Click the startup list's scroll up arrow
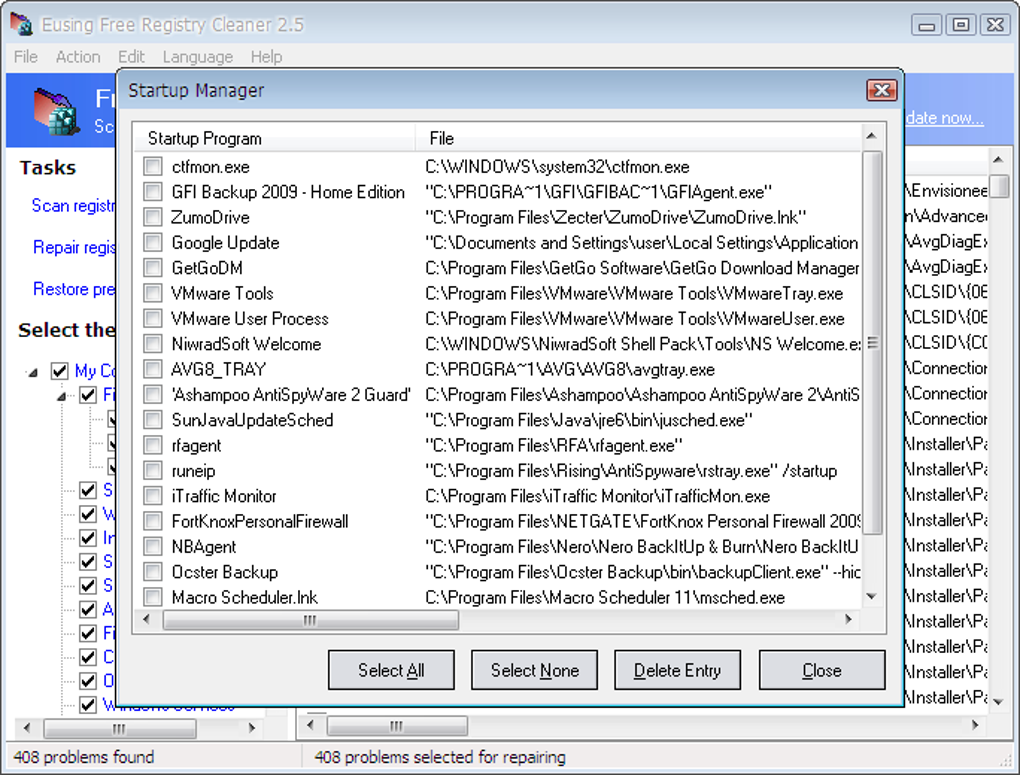The height and width of the screenshot is (775, 1020). [x=871, y=137]
